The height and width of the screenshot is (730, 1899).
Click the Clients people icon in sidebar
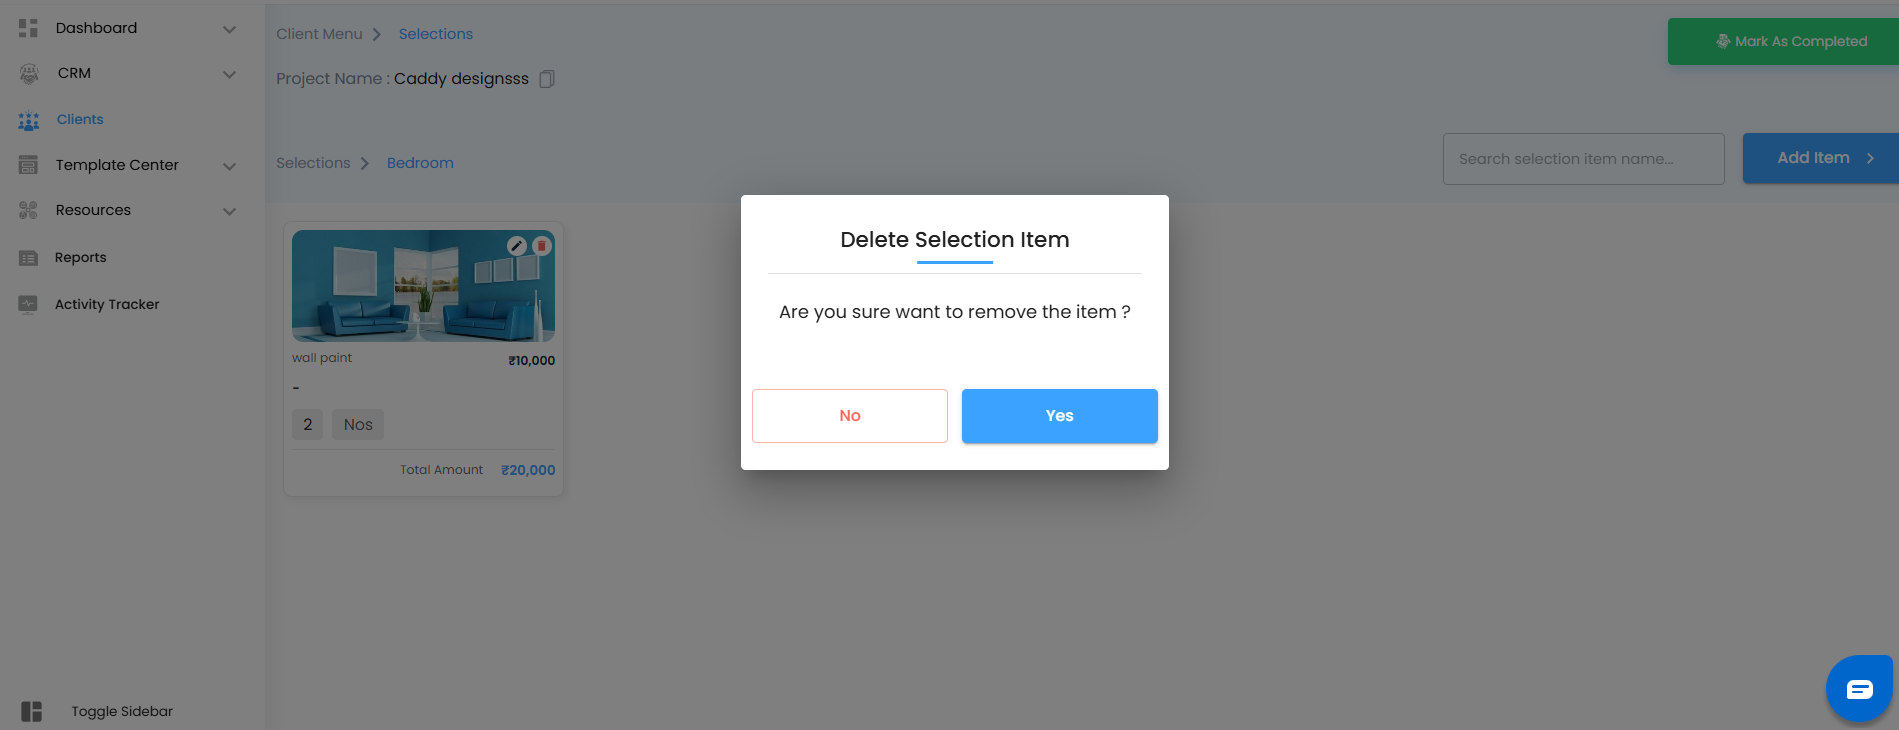29,120
